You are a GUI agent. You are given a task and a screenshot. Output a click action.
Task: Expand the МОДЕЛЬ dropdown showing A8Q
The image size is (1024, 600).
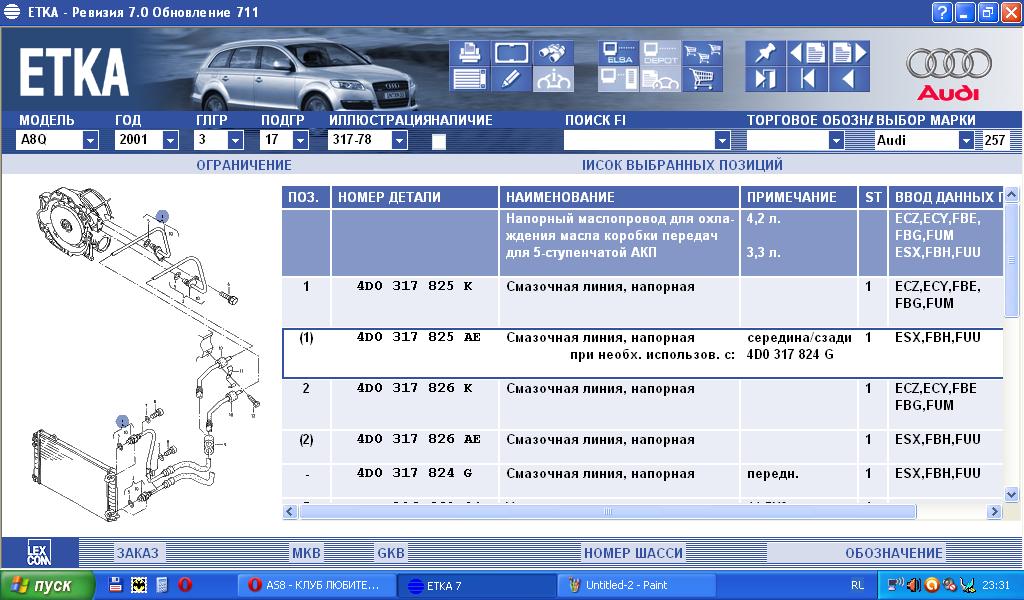pos(90,141)
